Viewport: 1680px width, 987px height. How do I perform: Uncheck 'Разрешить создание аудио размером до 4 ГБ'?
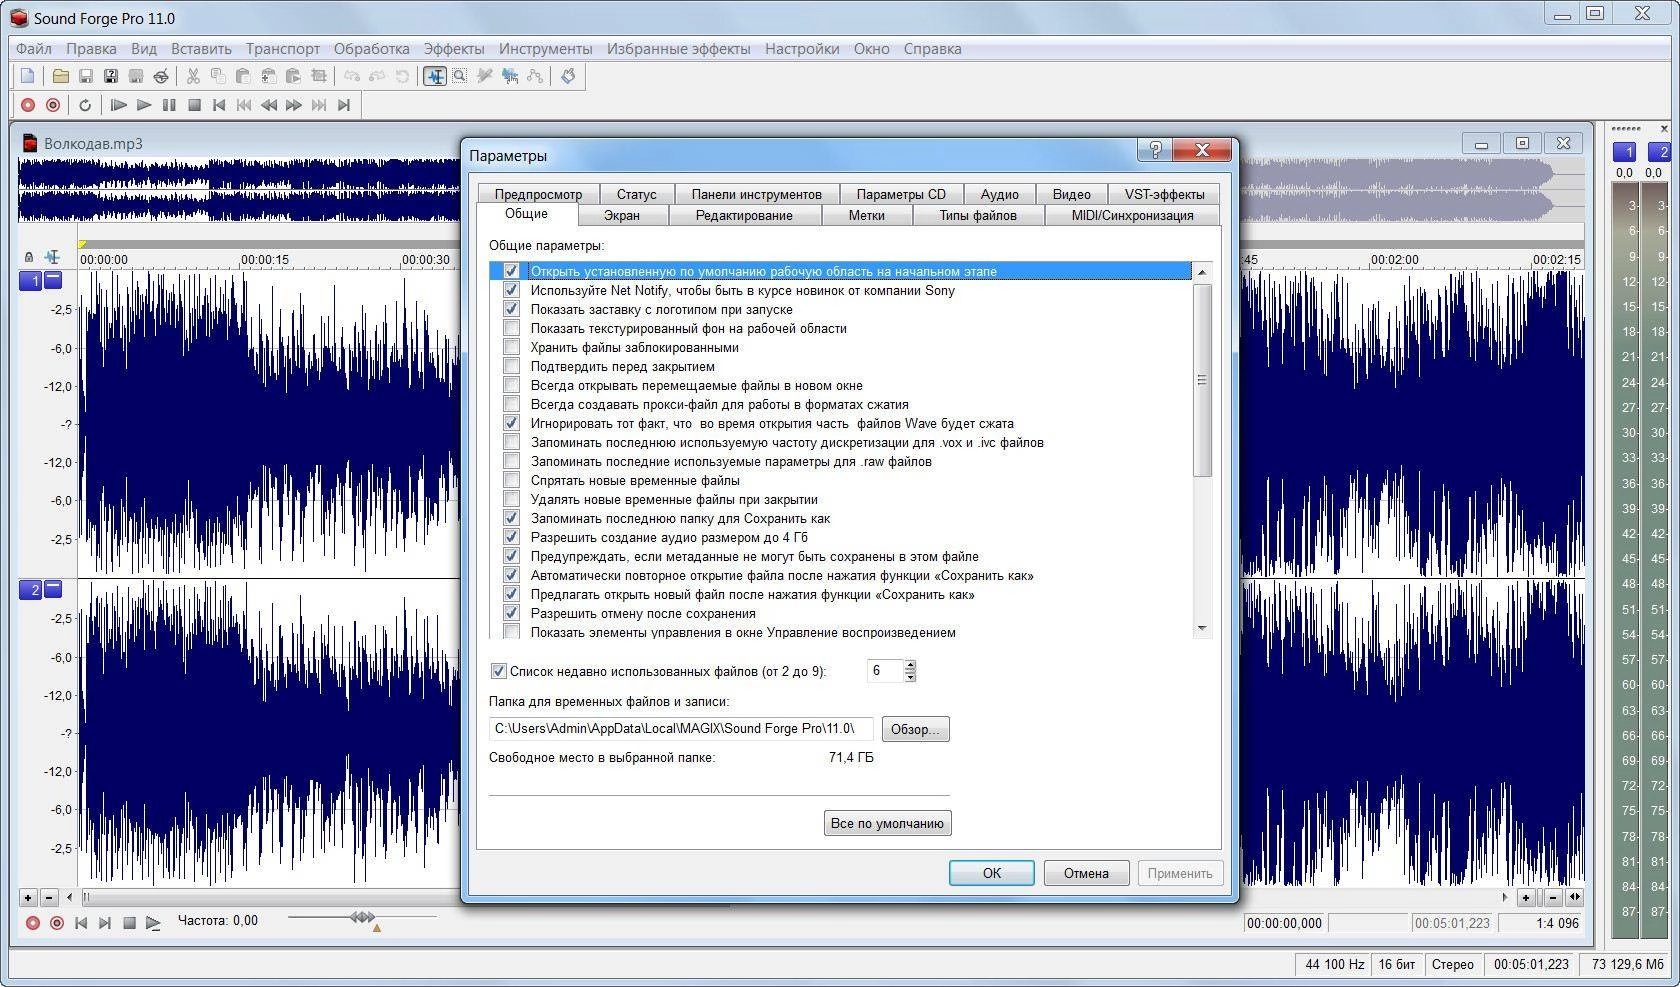point(511,537)
